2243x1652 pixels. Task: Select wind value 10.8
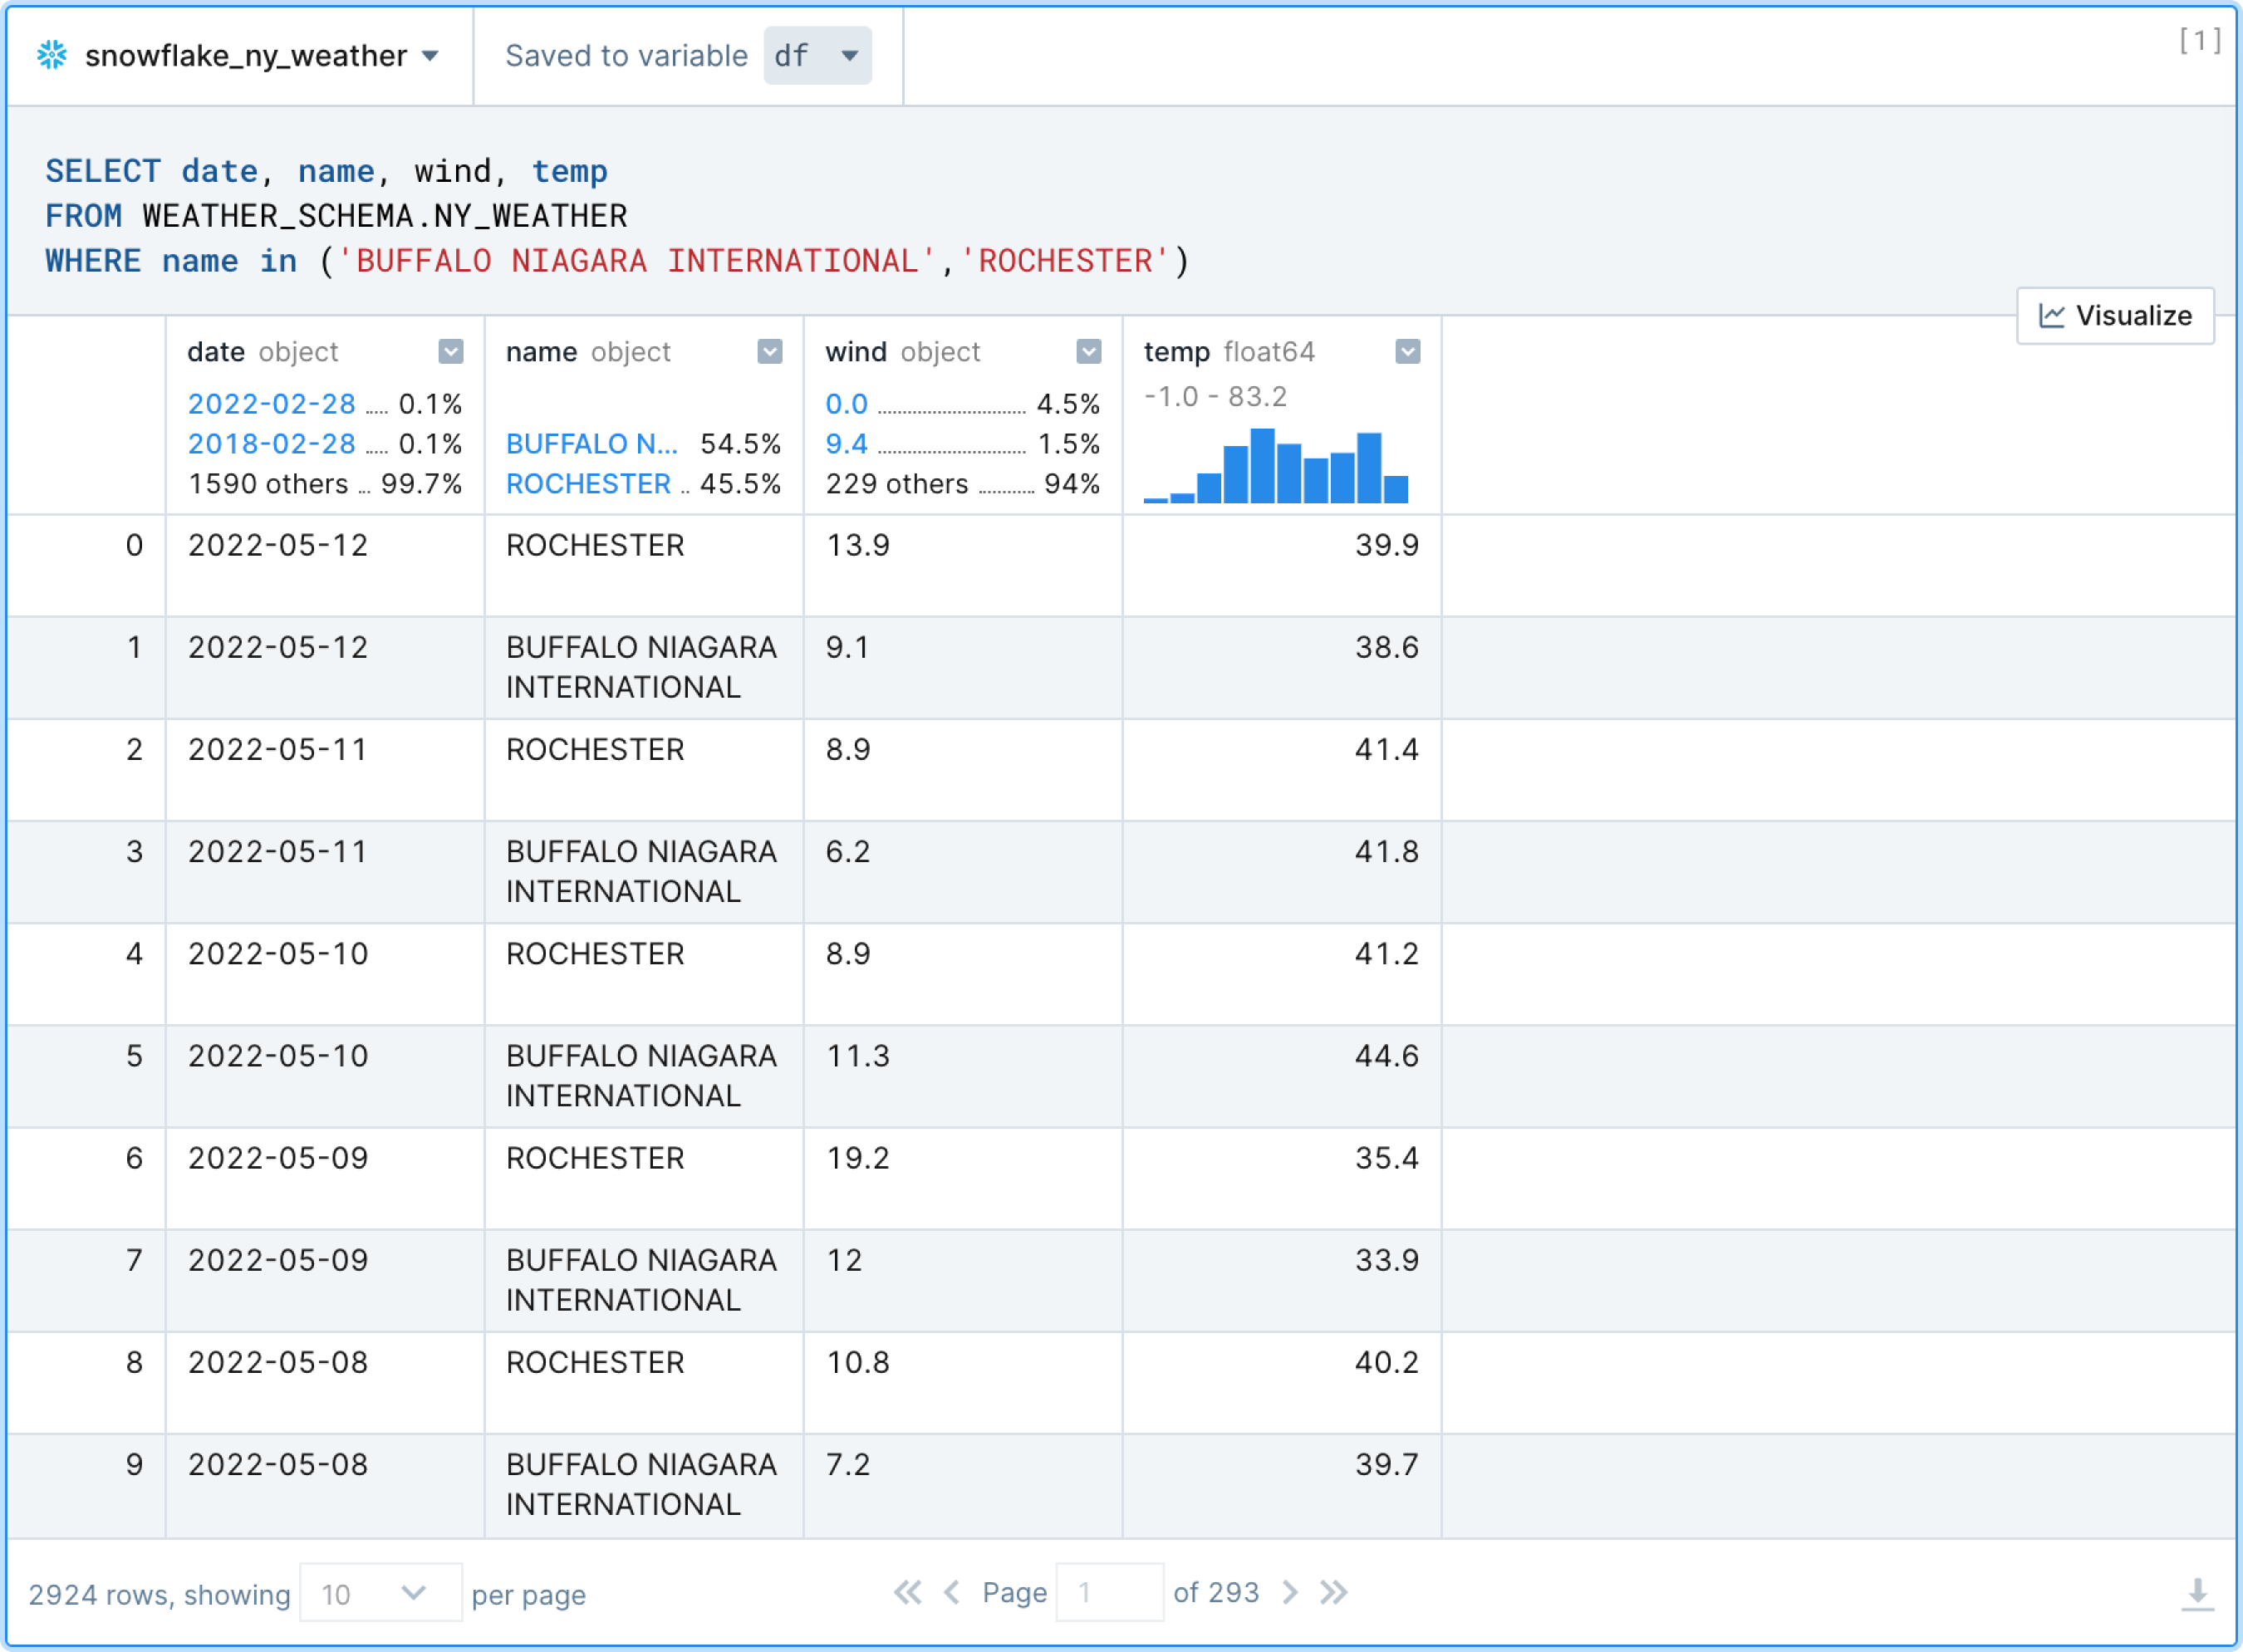858,1361
